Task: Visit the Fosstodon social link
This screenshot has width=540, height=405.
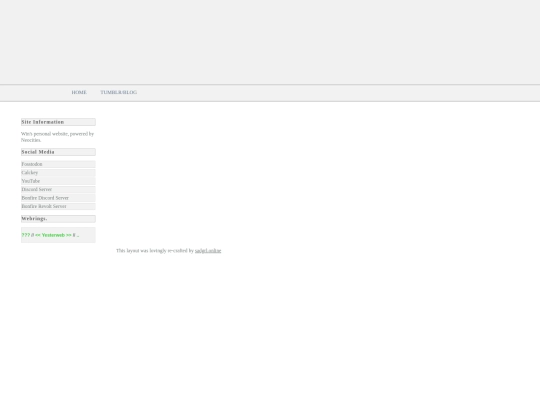Action: tap(58, 164)
